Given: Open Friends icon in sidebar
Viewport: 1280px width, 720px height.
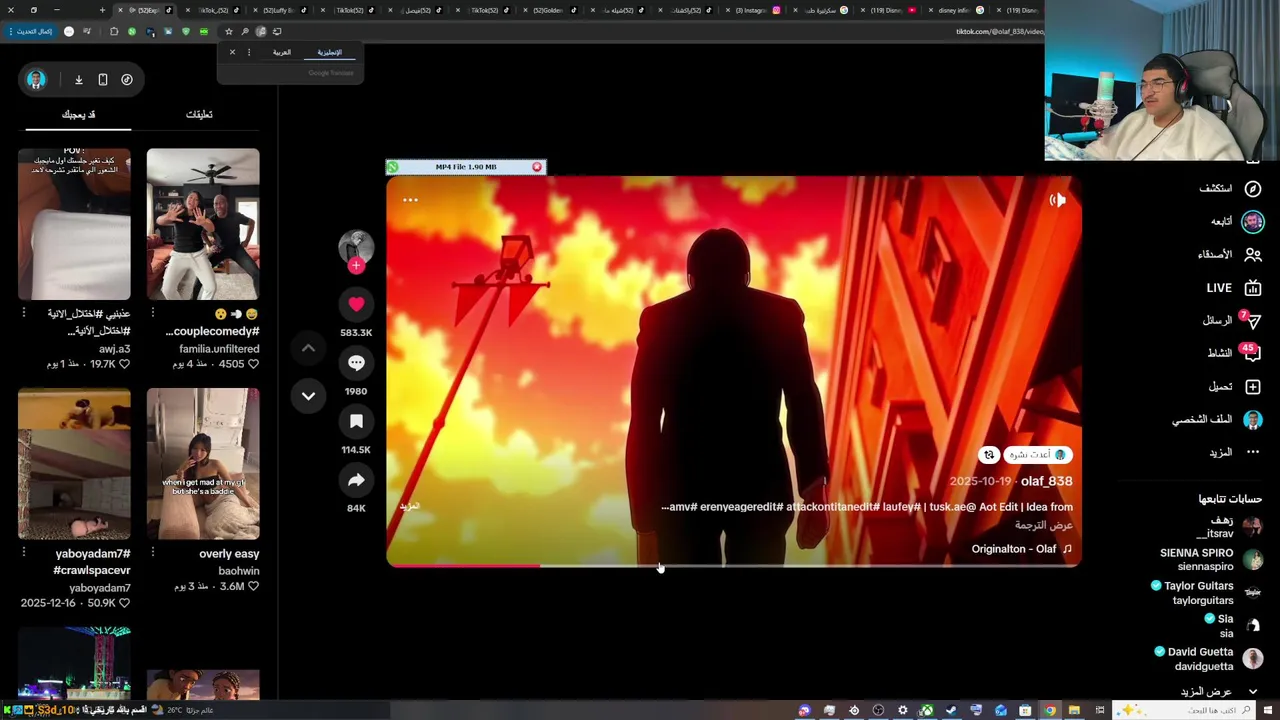Looking at the screenshot, I should tap(1252, 255).
